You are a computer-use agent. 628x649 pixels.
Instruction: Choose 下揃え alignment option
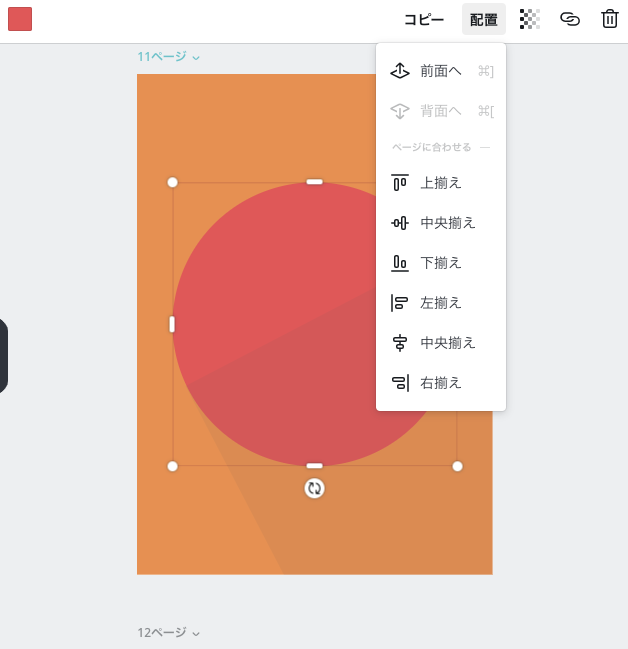tap(441, 263)
